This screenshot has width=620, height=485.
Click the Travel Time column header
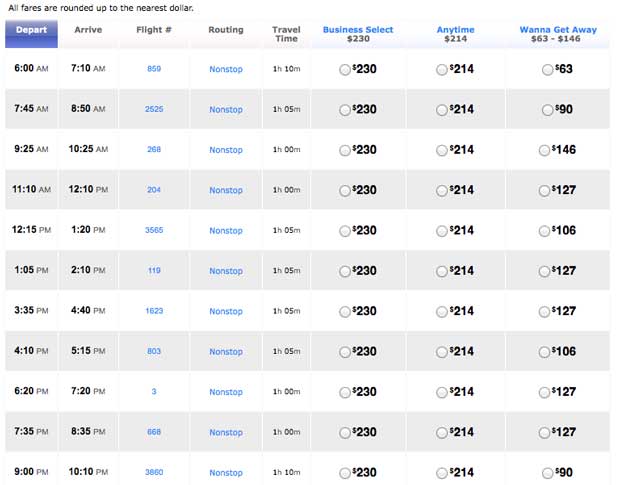tap(286, 34)
